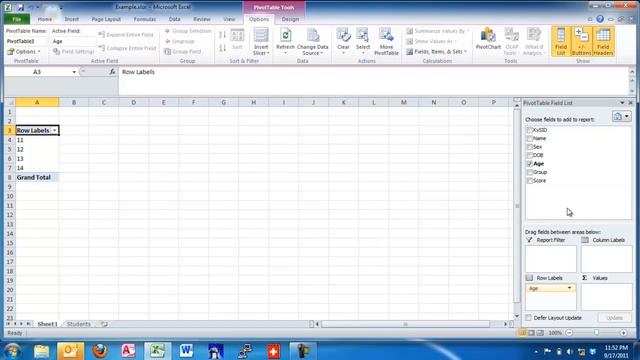Click OLAP Tools button
640x360 pixels.
click(x=511, y=41)
